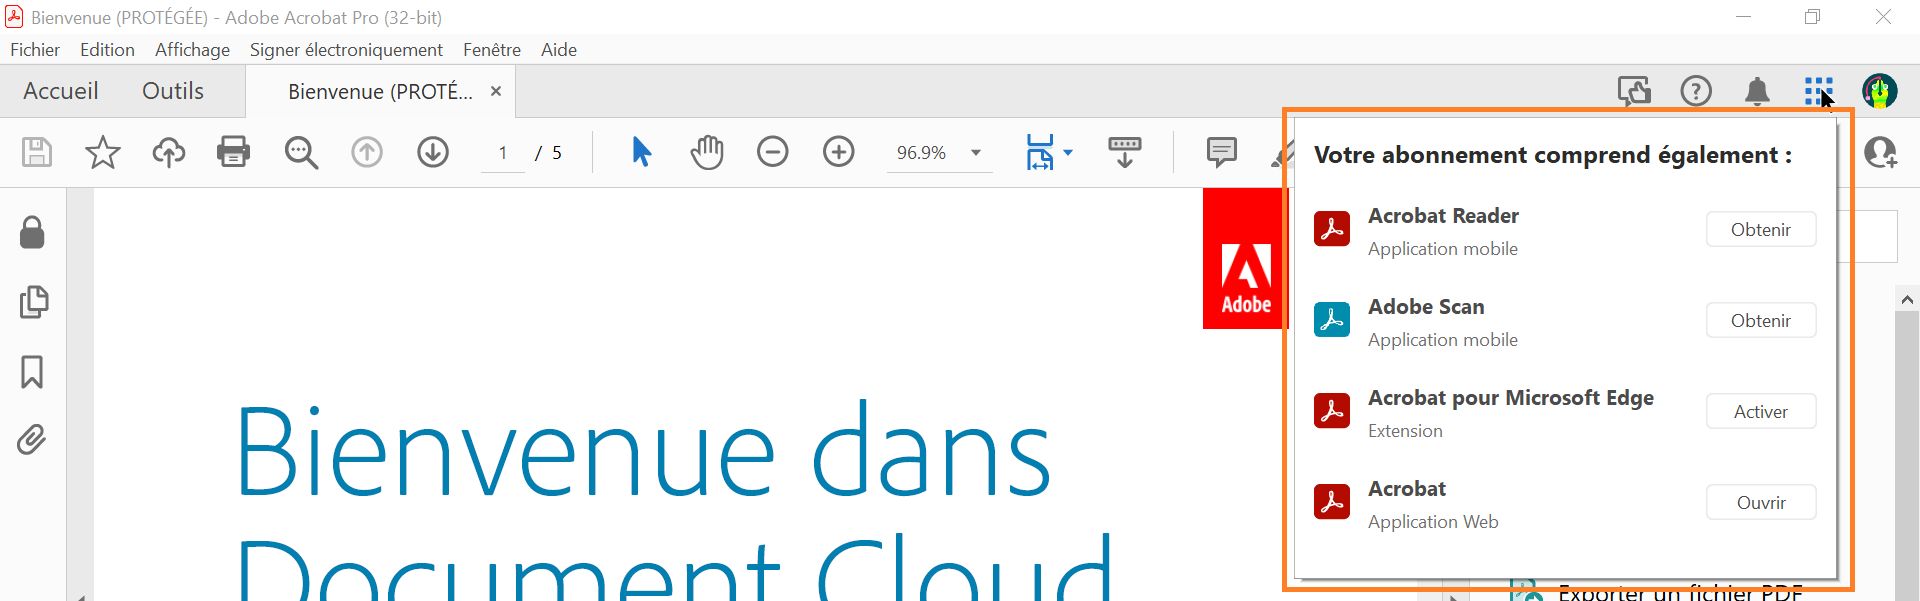Open the Affichage menu
The image size is (1920, 601).
[192, 49]
